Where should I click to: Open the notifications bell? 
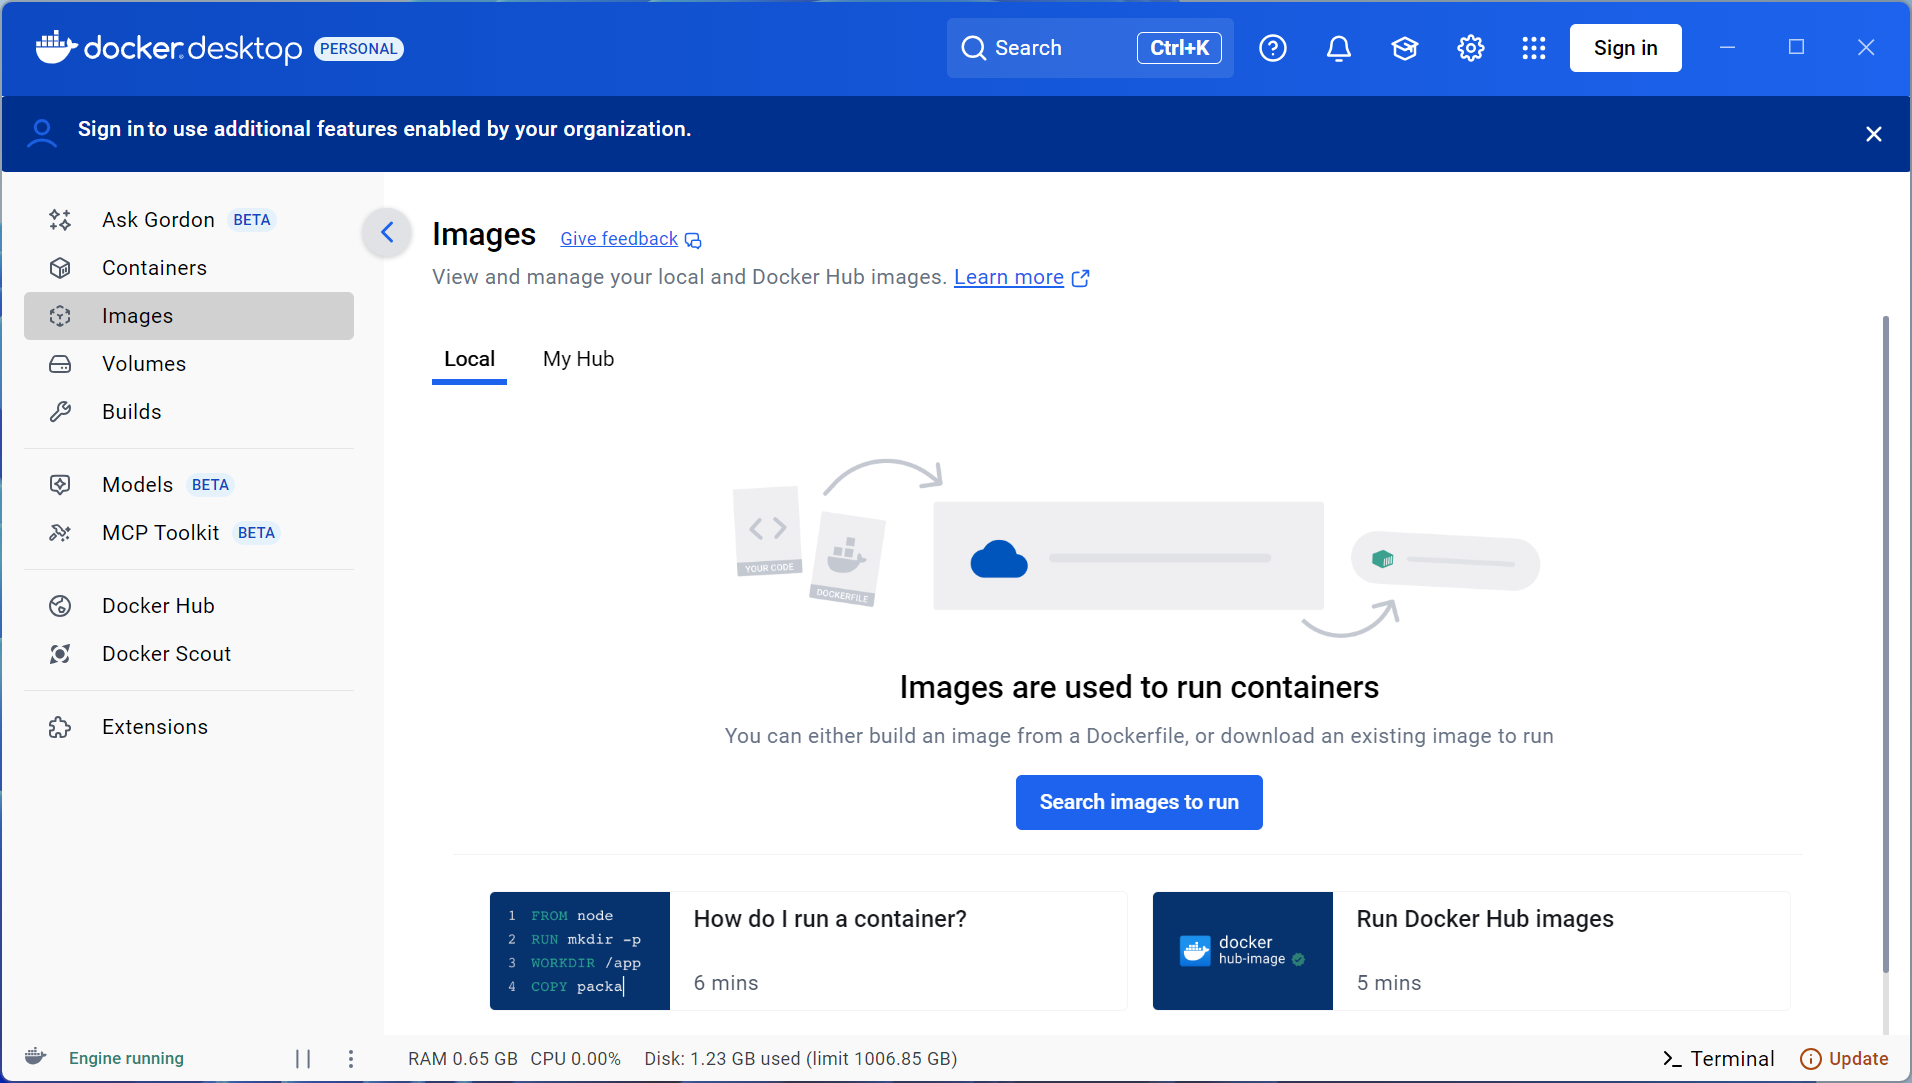[x=1339, y=48]
